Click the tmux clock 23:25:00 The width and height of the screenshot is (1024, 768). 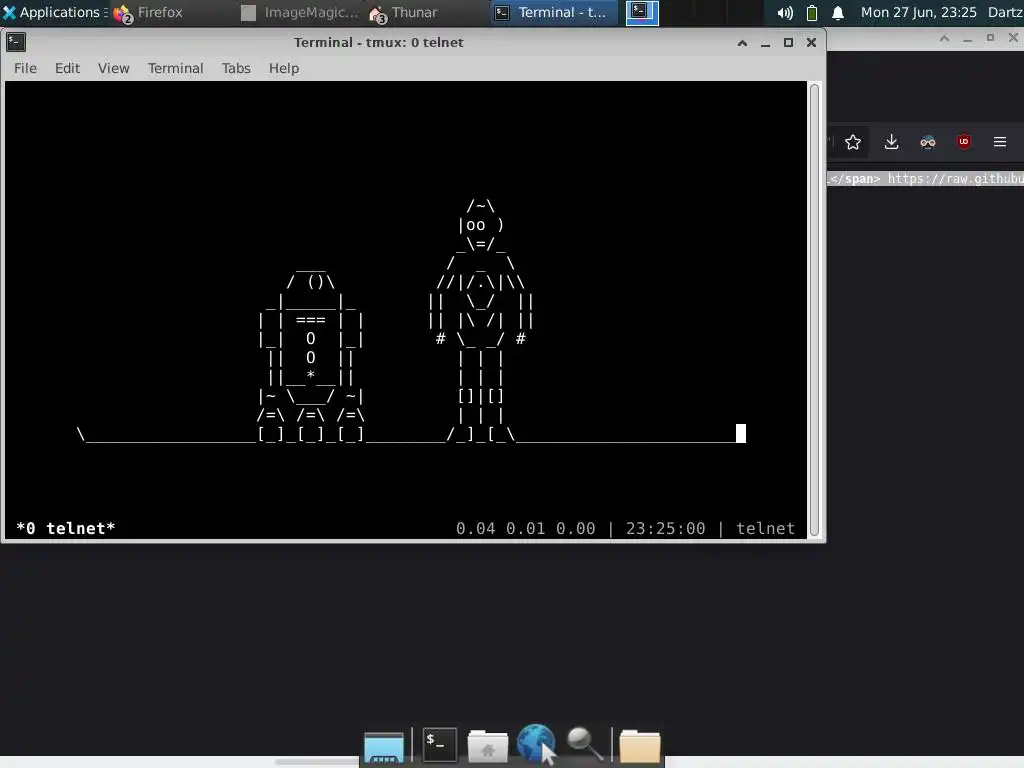click(x=665, y=528)
